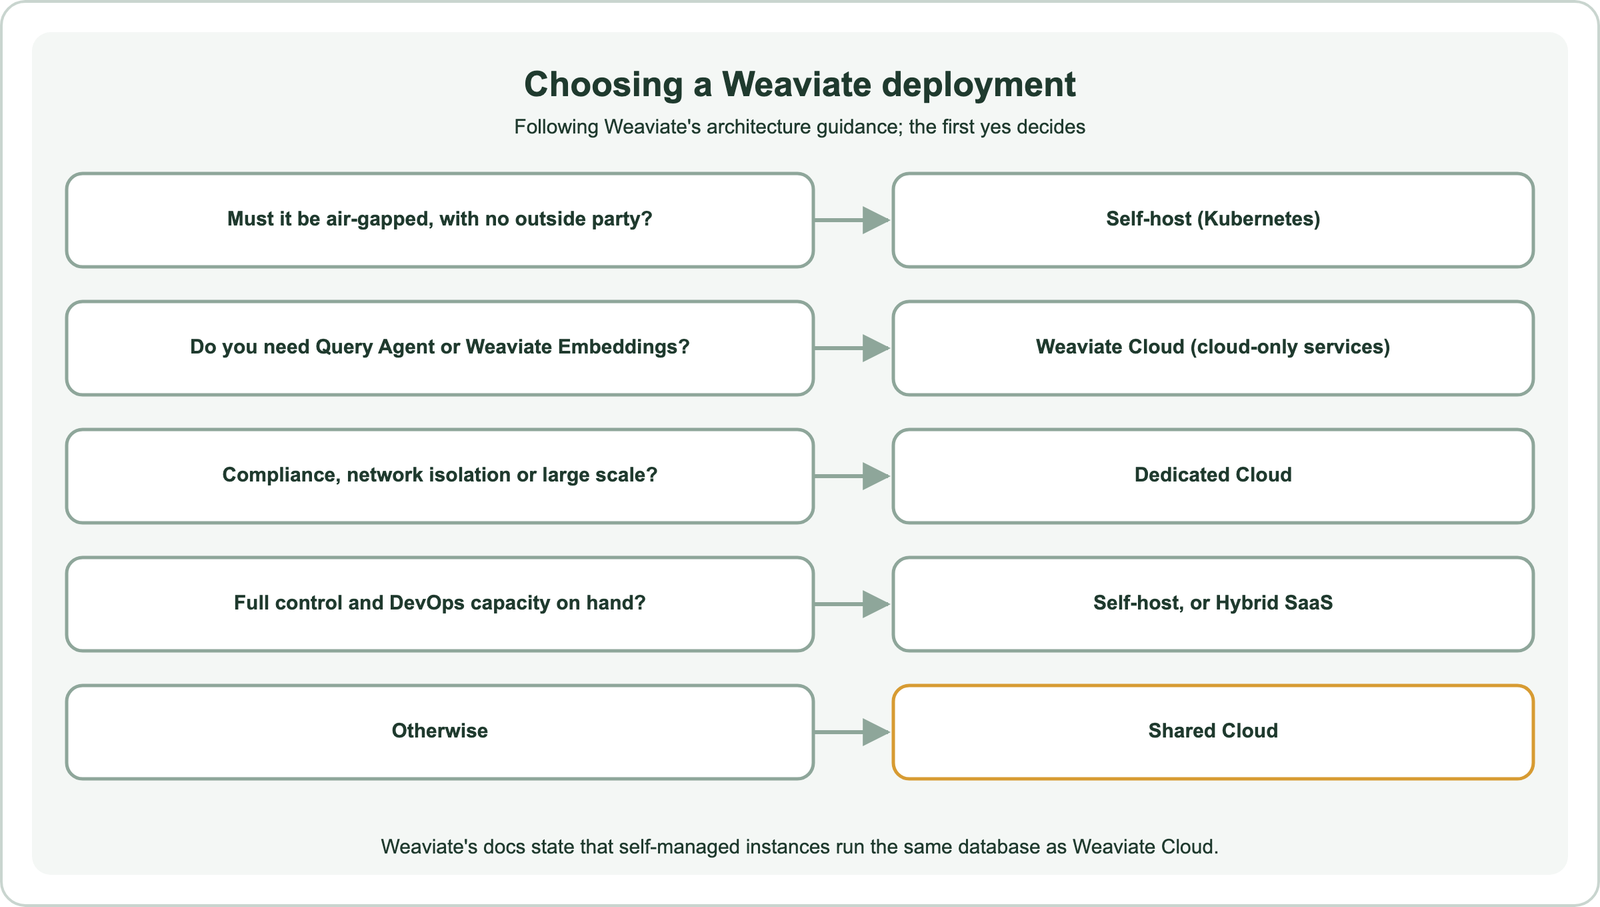Select the highlighted 'Shared Cloud' box
This screenshot has height=907, width=1600.
click(1213, 732)
